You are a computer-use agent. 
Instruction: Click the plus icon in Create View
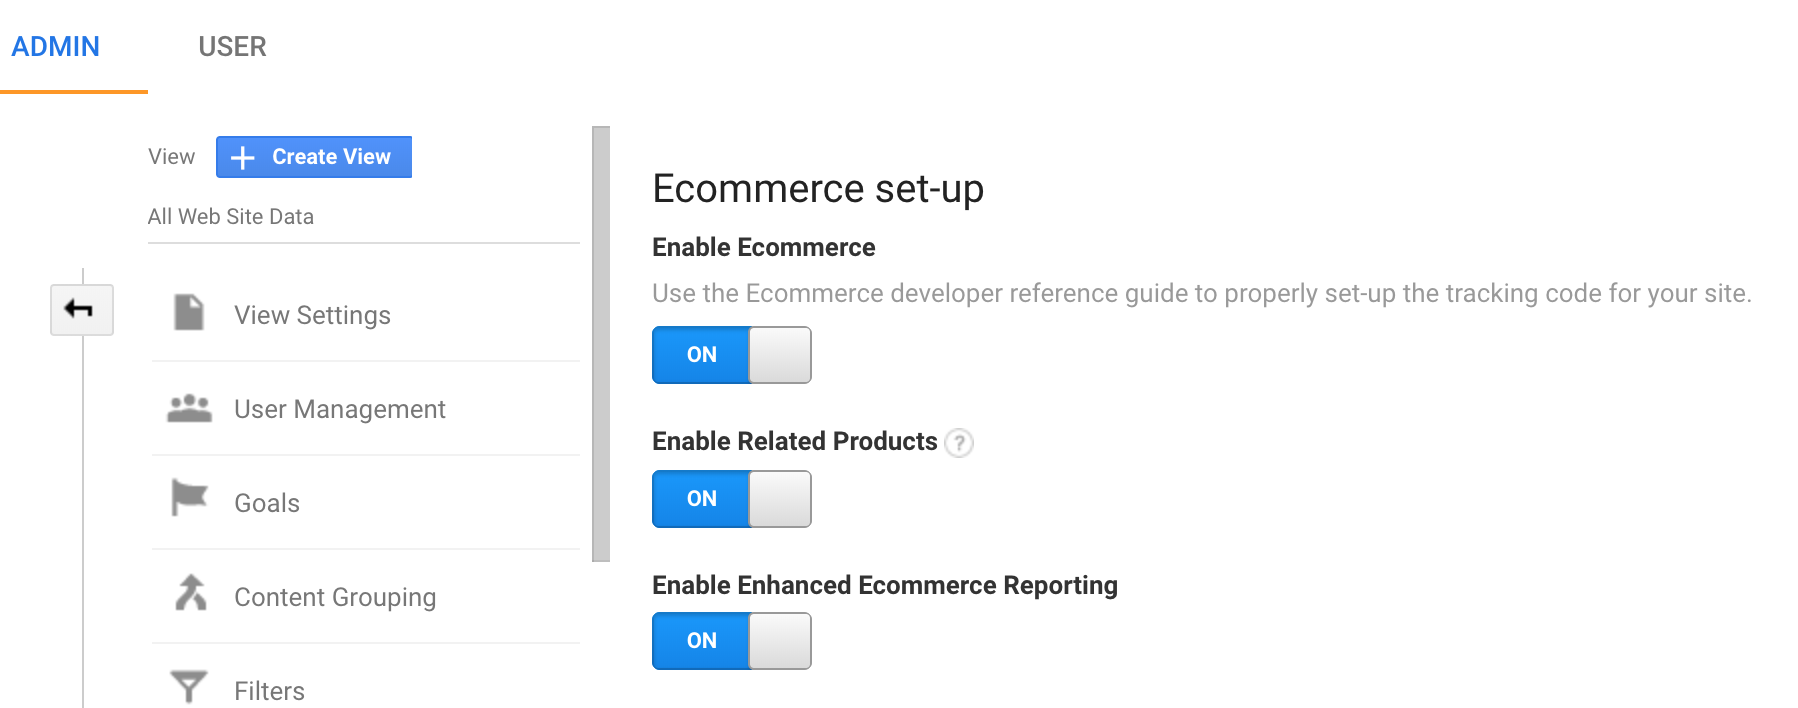(243, 157)
